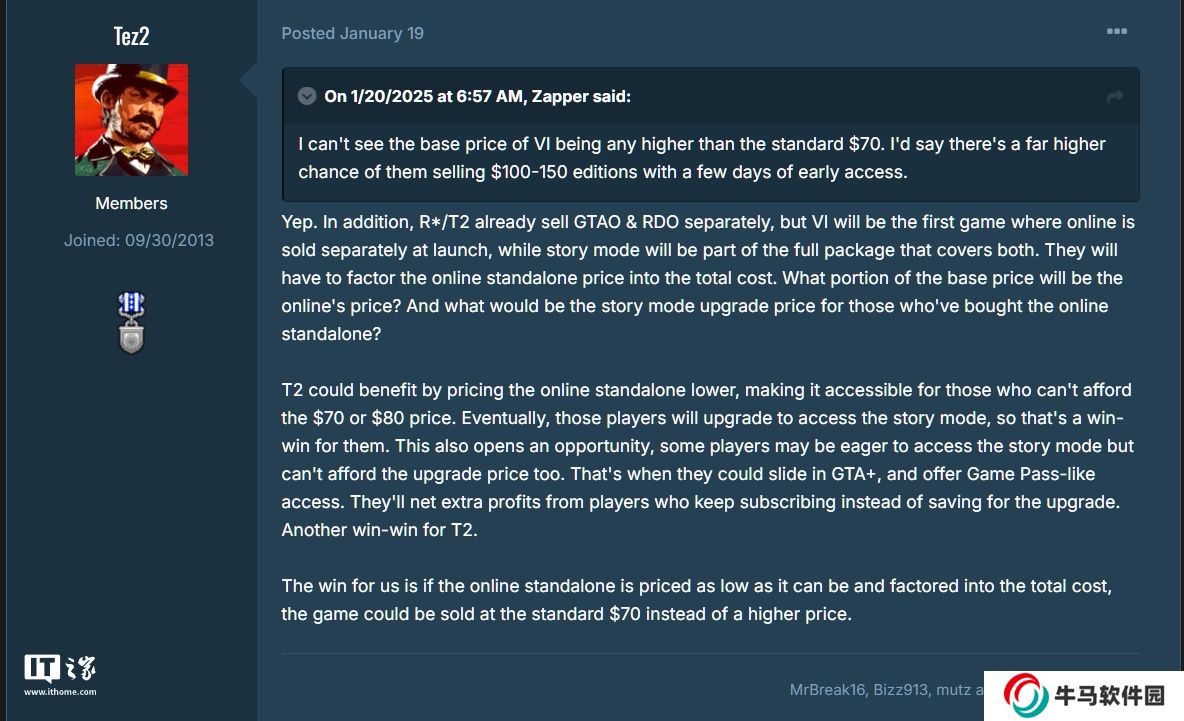This screenshot has width=1184, height=721.
Task: Click the www.ithome.com text
Action: (60, 692)
